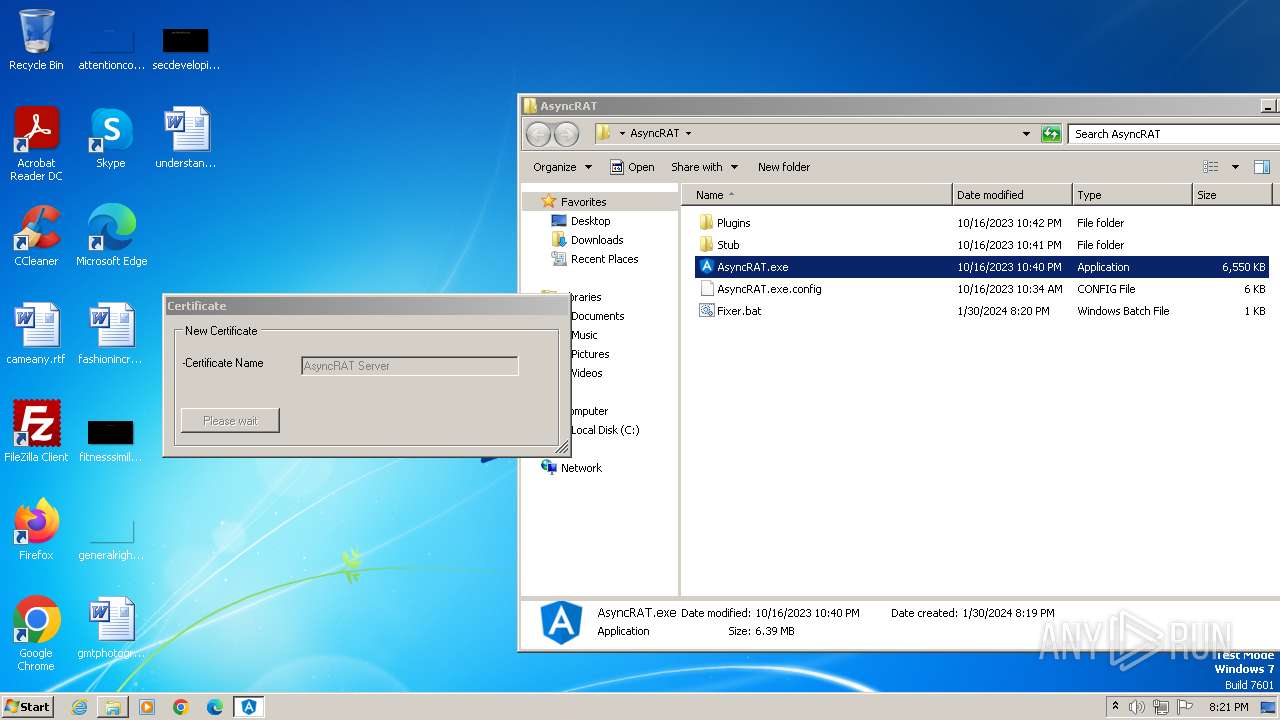Open FileZilla Client shortcut

tap(36, 432)
